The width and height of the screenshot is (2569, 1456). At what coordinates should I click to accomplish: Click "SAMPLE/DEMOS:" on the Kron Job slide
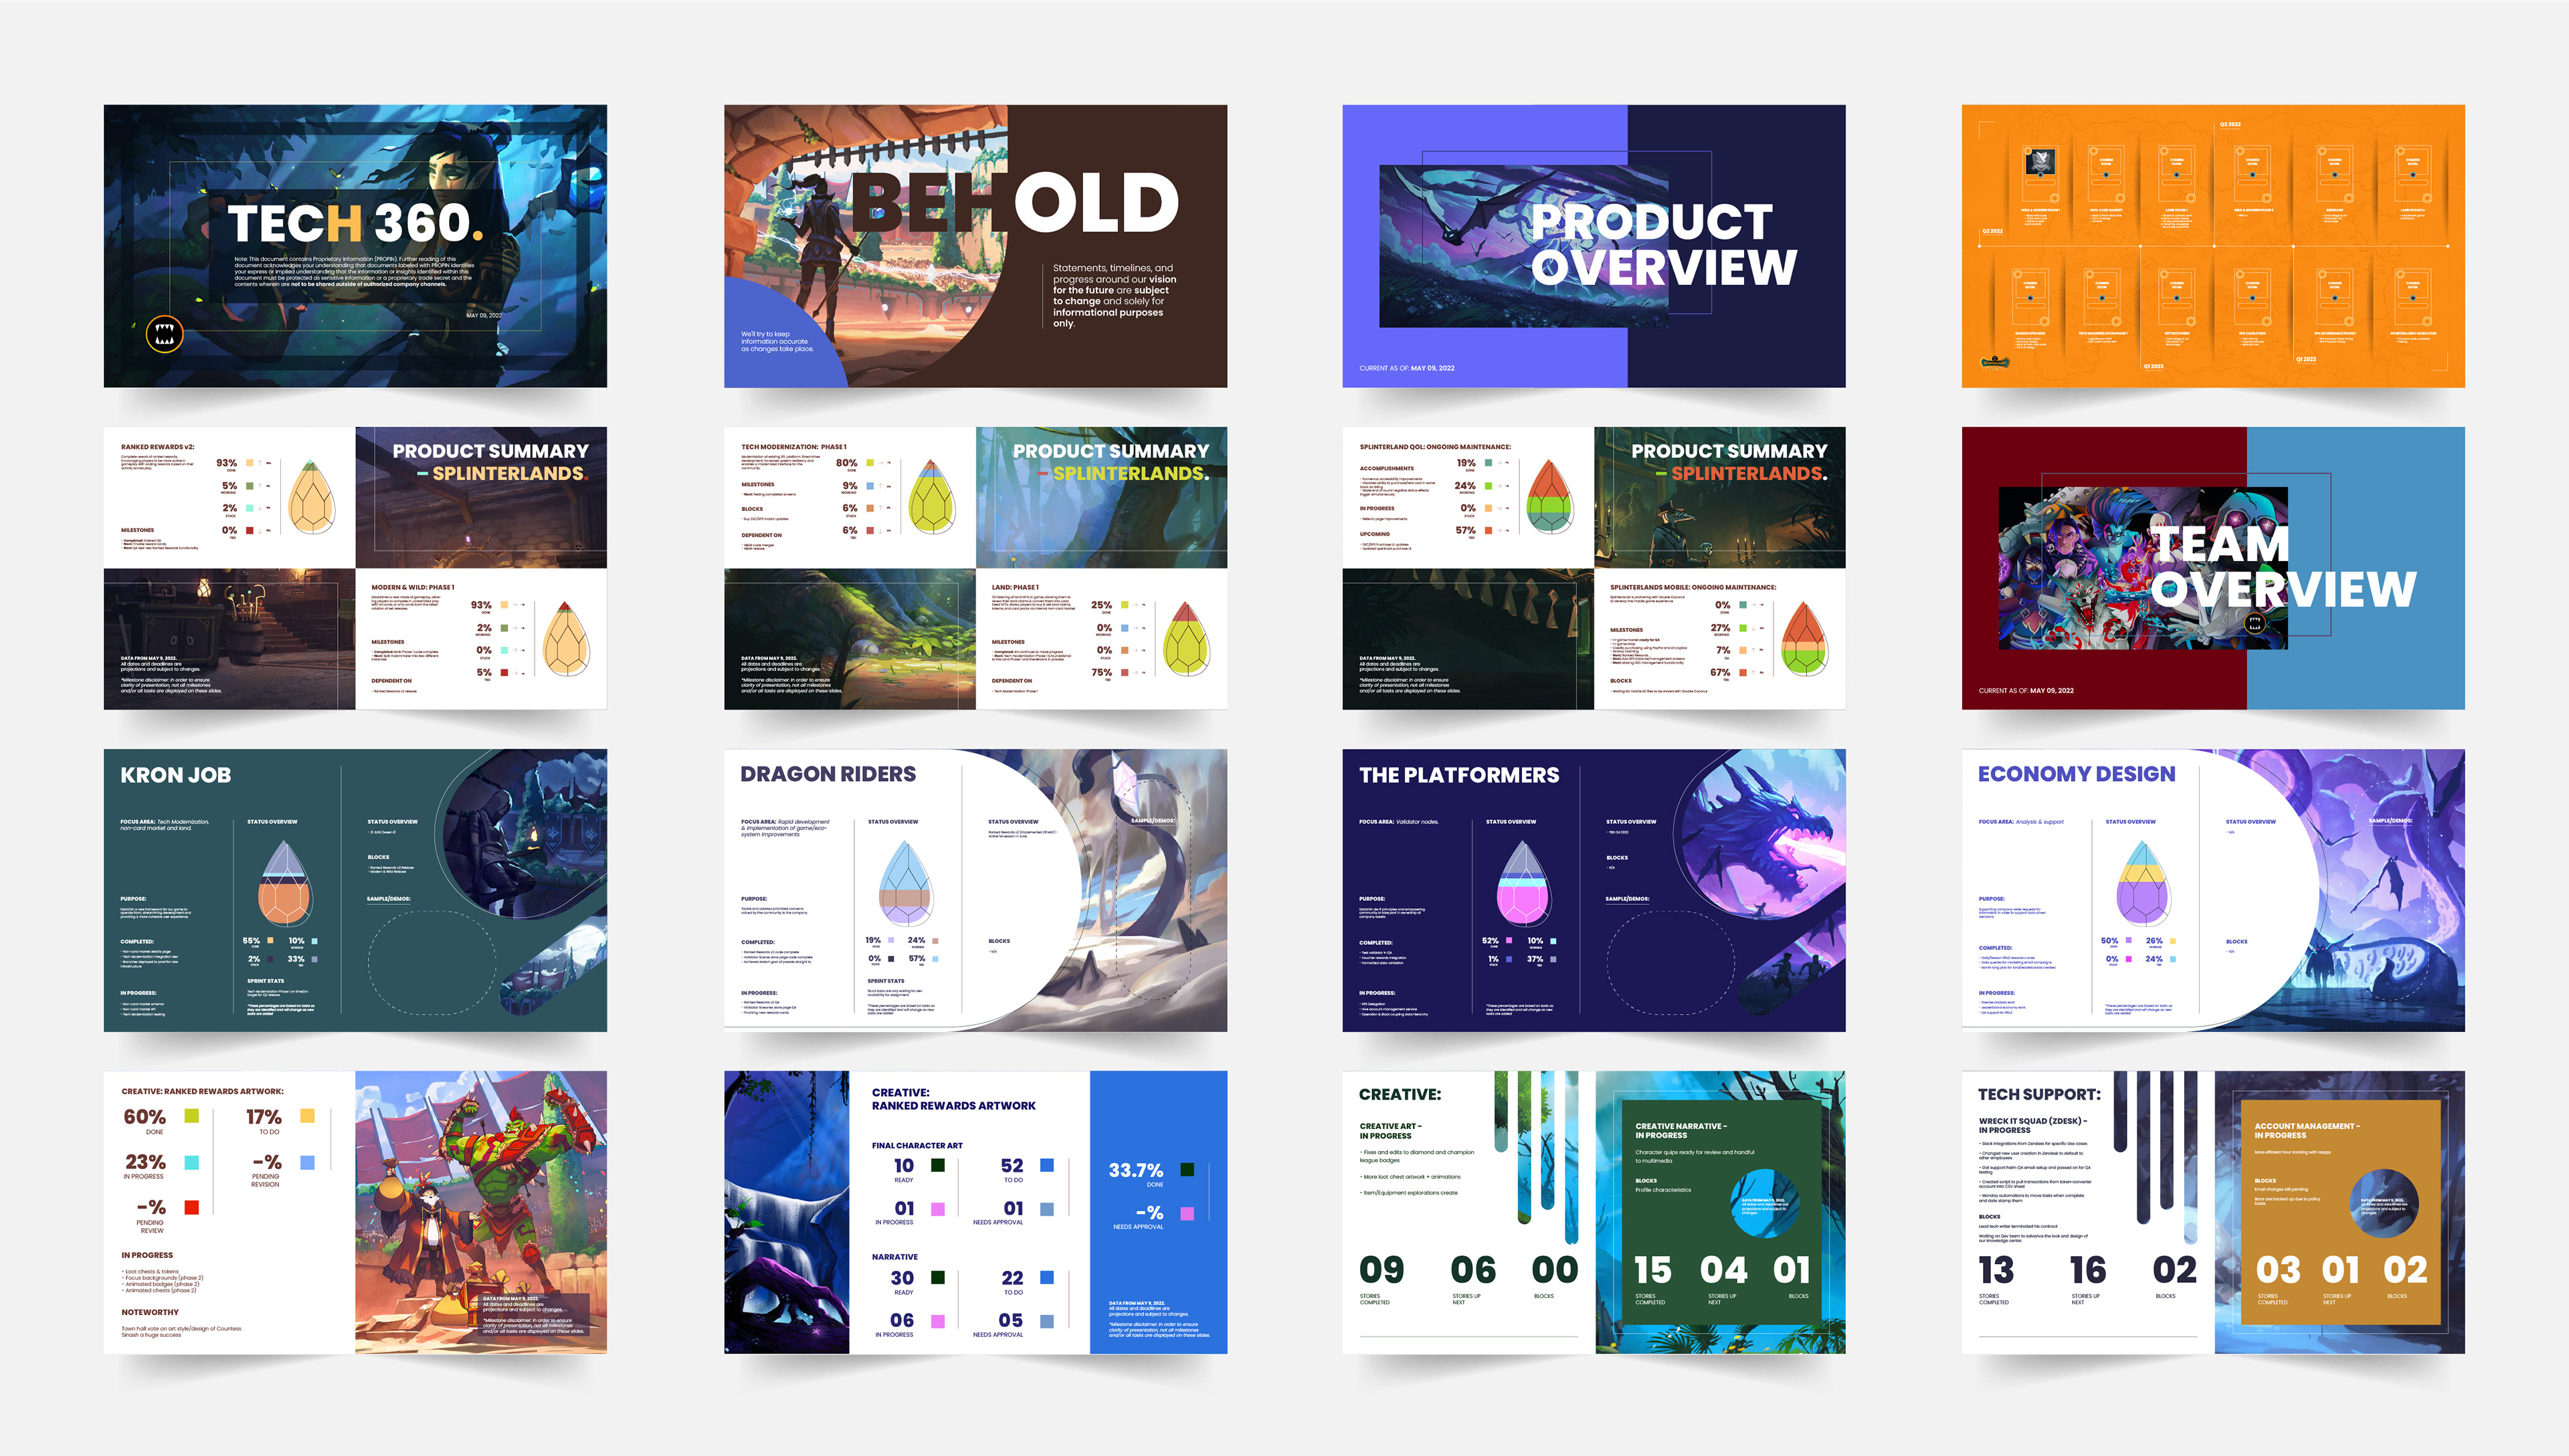coord(389,899)
